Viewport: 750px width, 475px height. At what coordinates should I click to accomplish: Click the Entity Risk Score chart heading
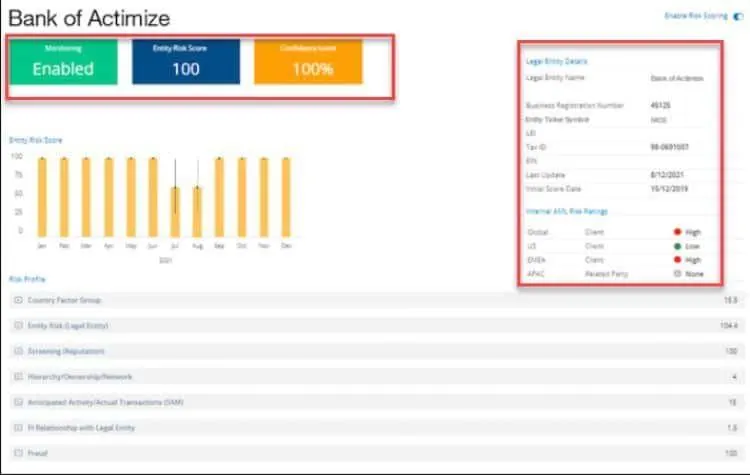point(35,140)
